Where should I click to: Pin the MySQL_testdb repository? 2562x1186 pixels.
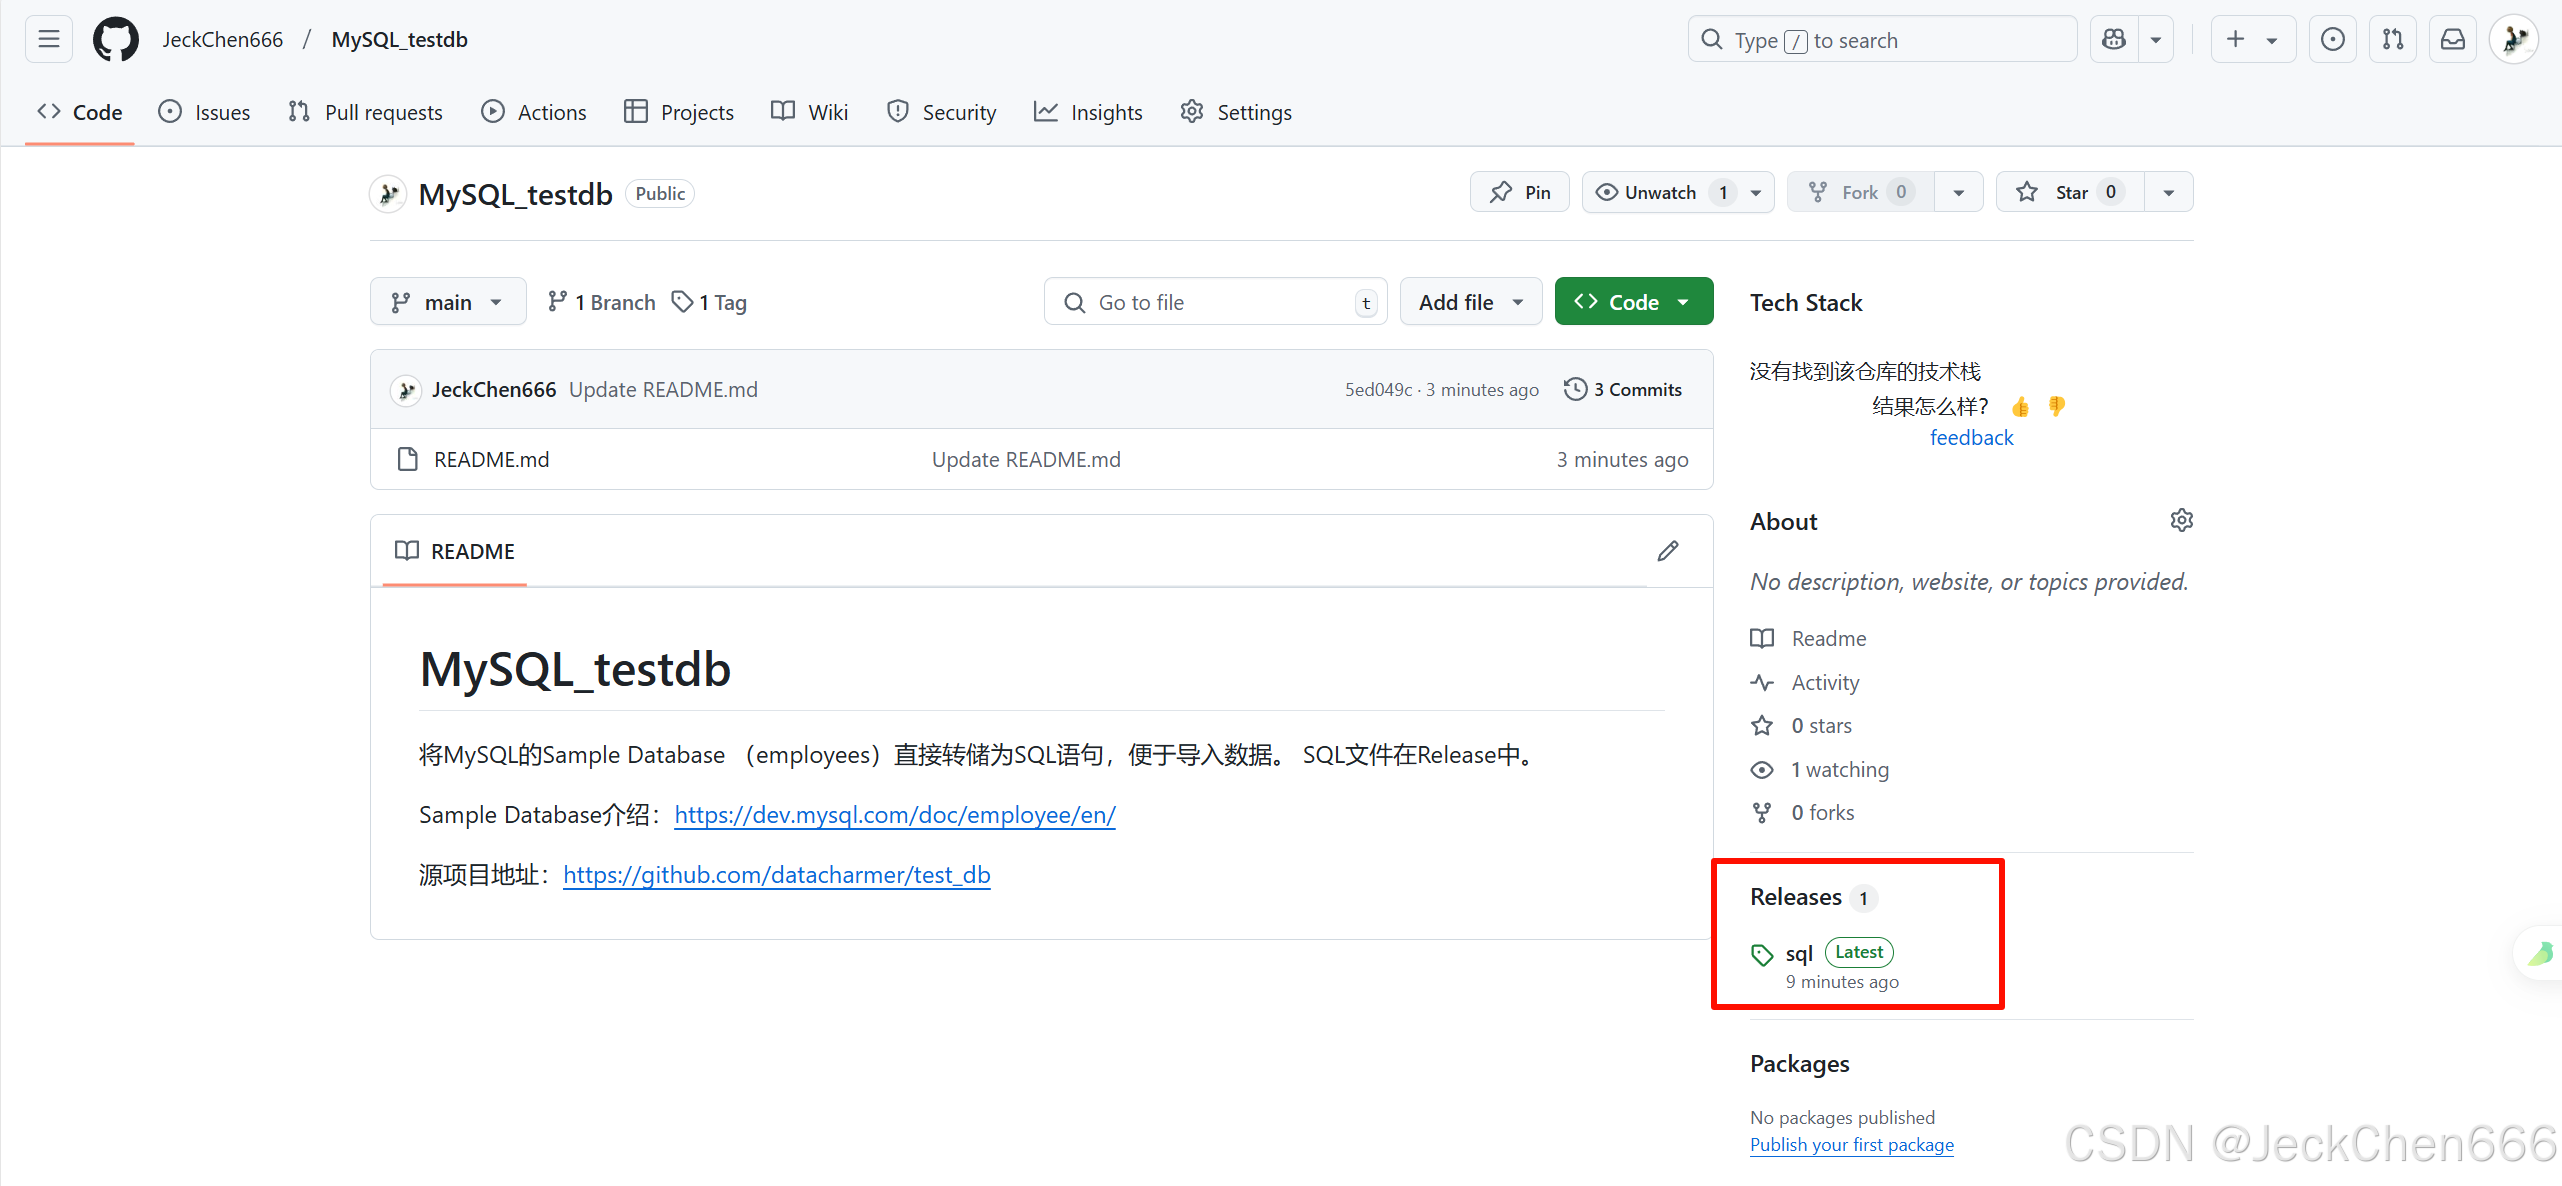point(1519,192)
